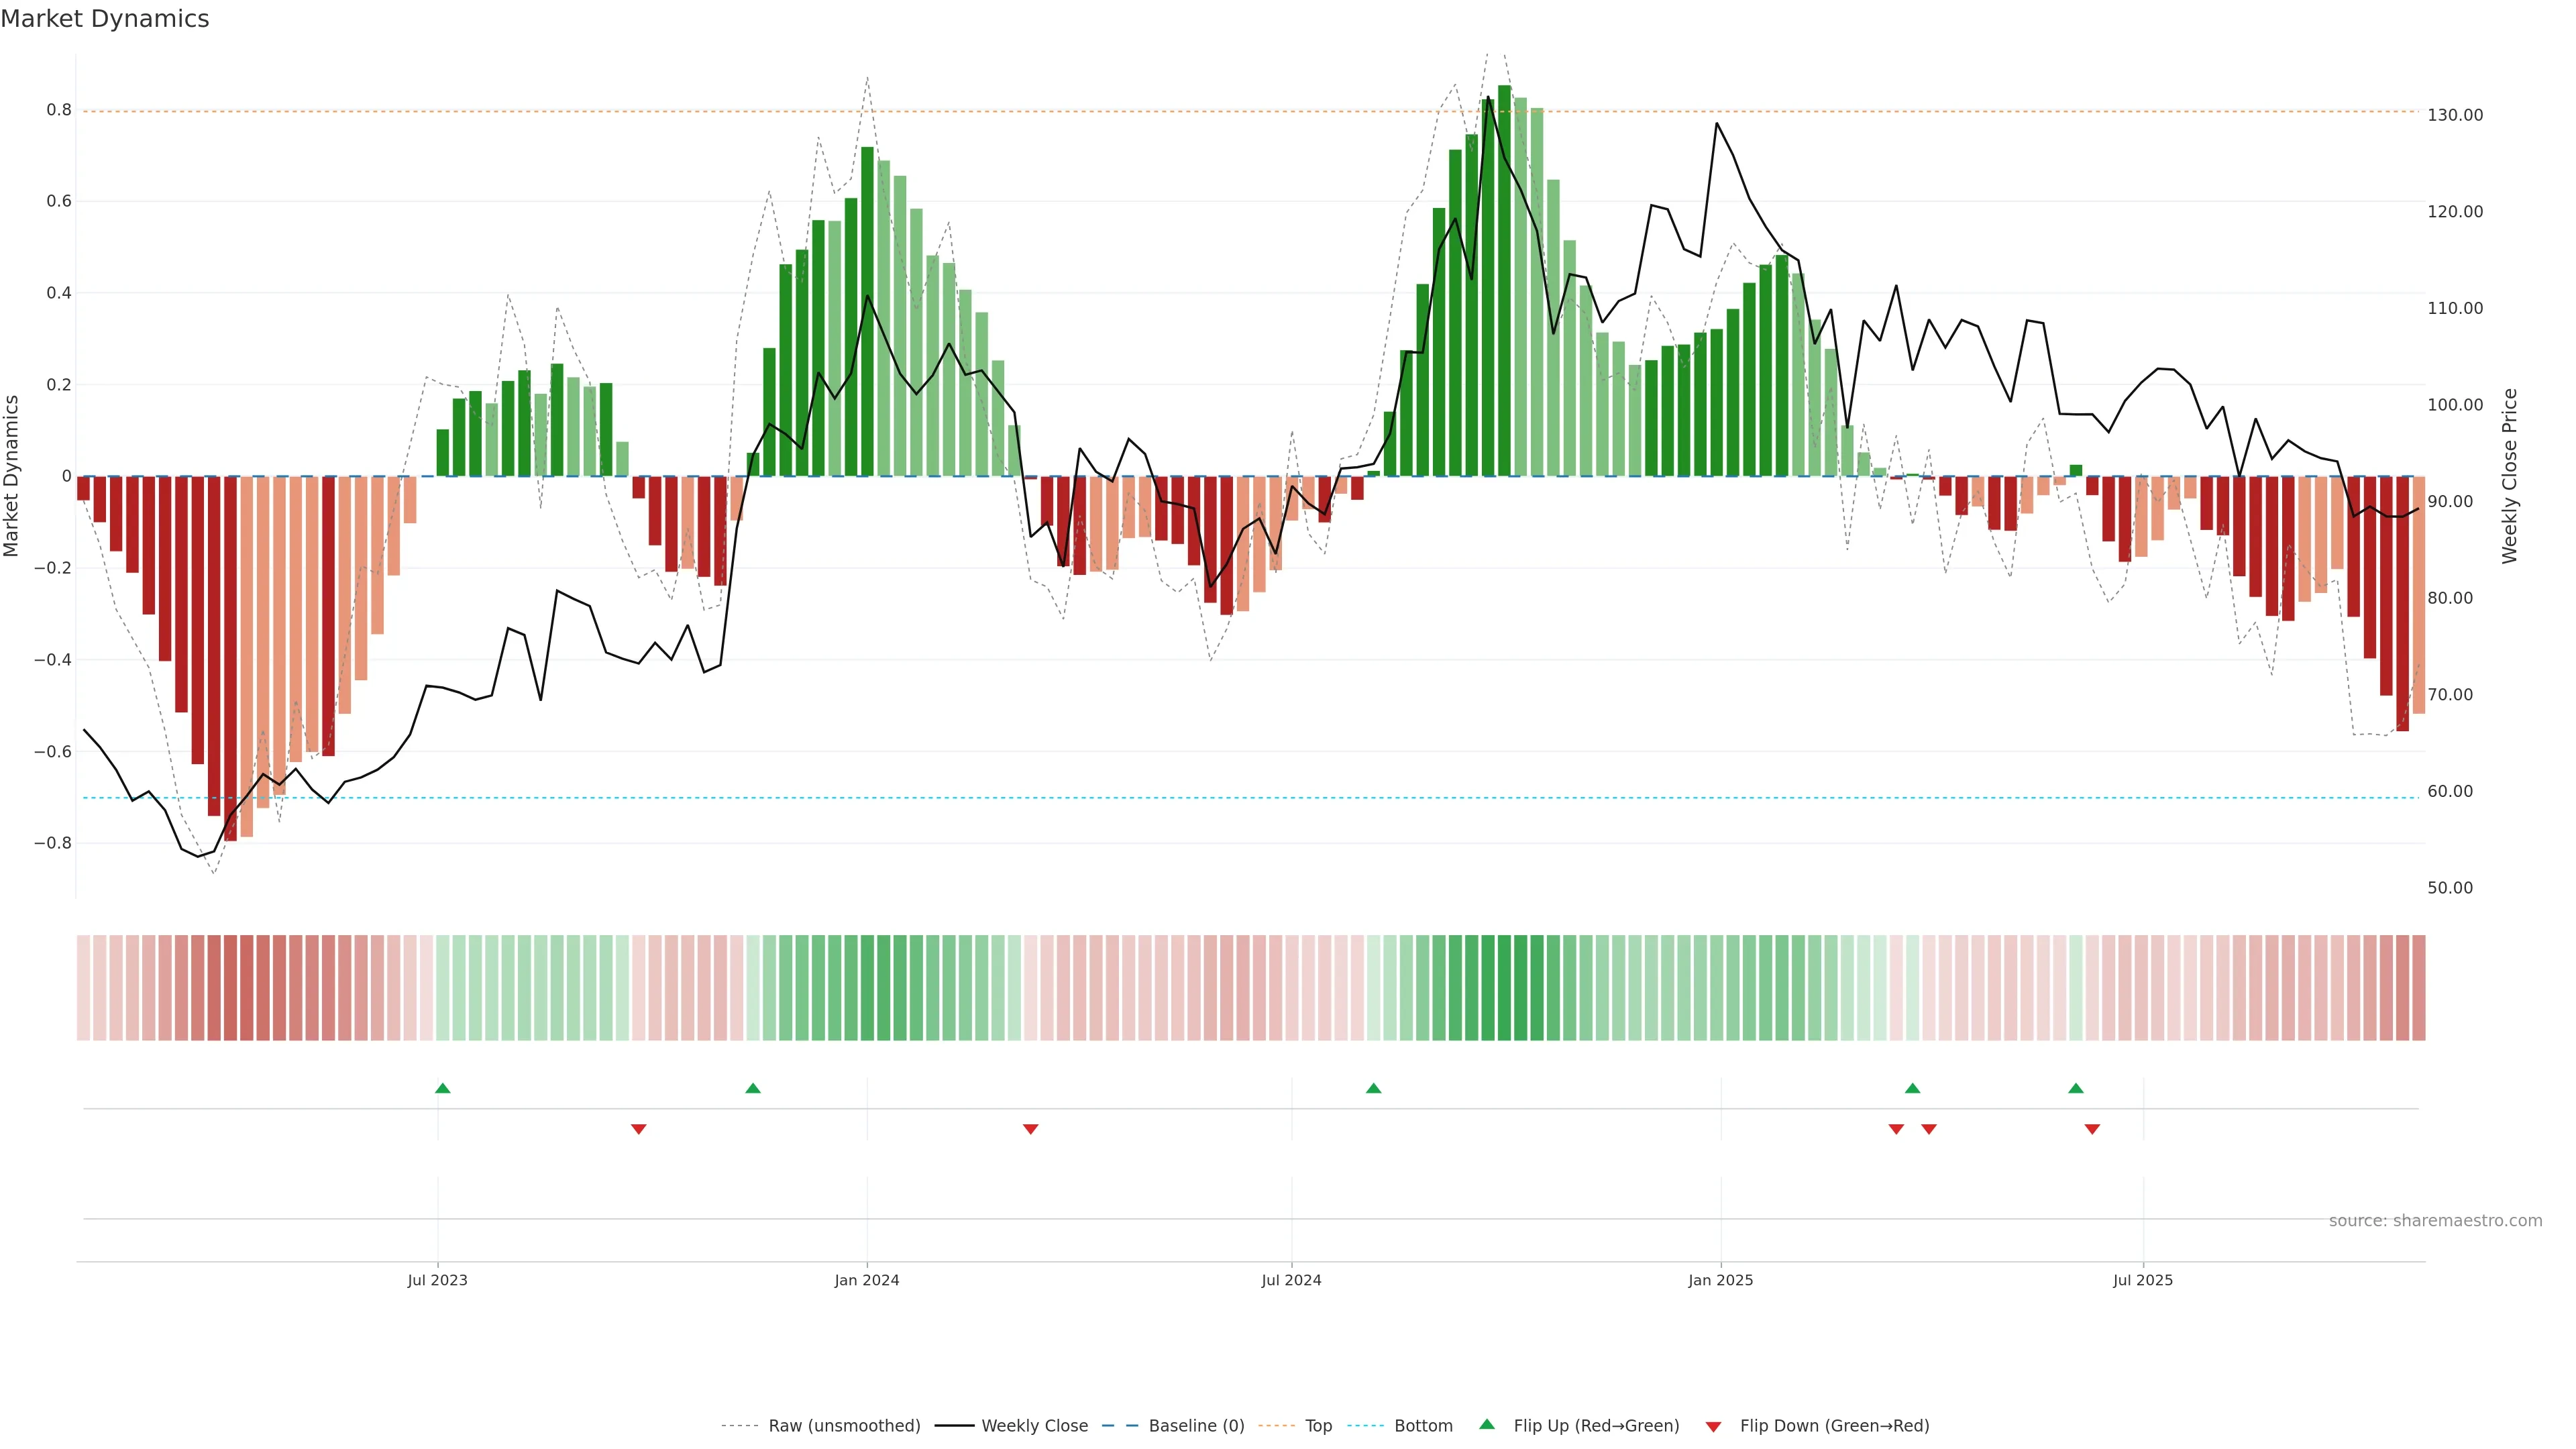Toggle the Baseline (0) legend entry

1196,1425
